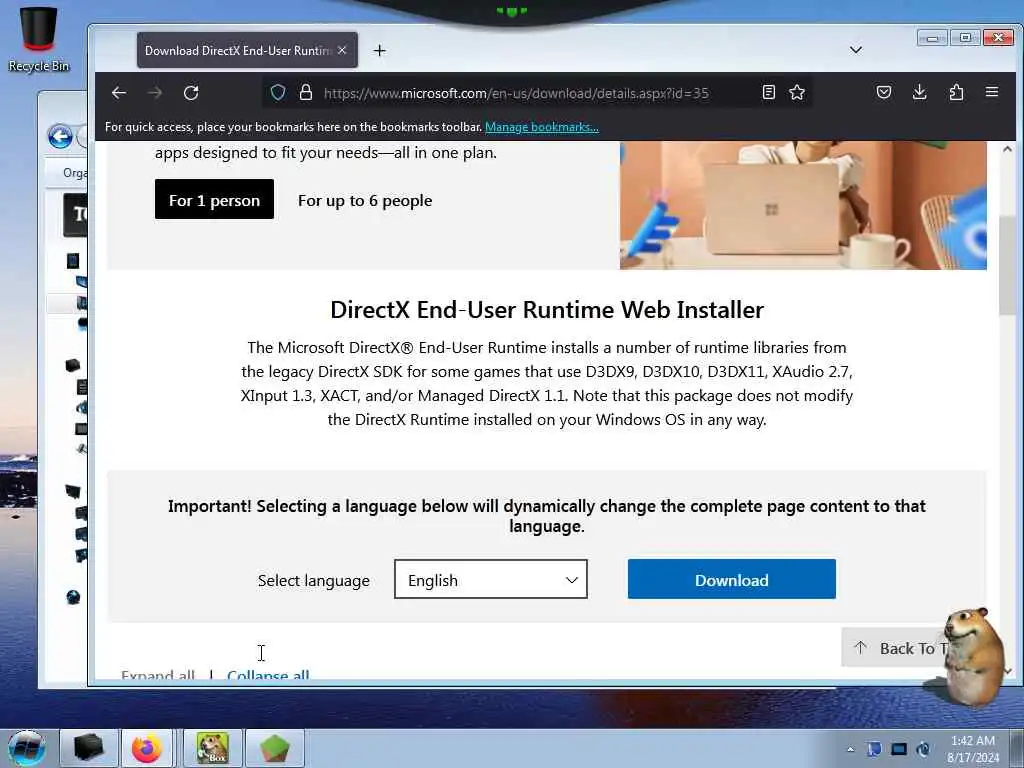Click the page vertical scrollbar thumb
Viewport: 1024px width, 768px height.
click(1006, 264)
